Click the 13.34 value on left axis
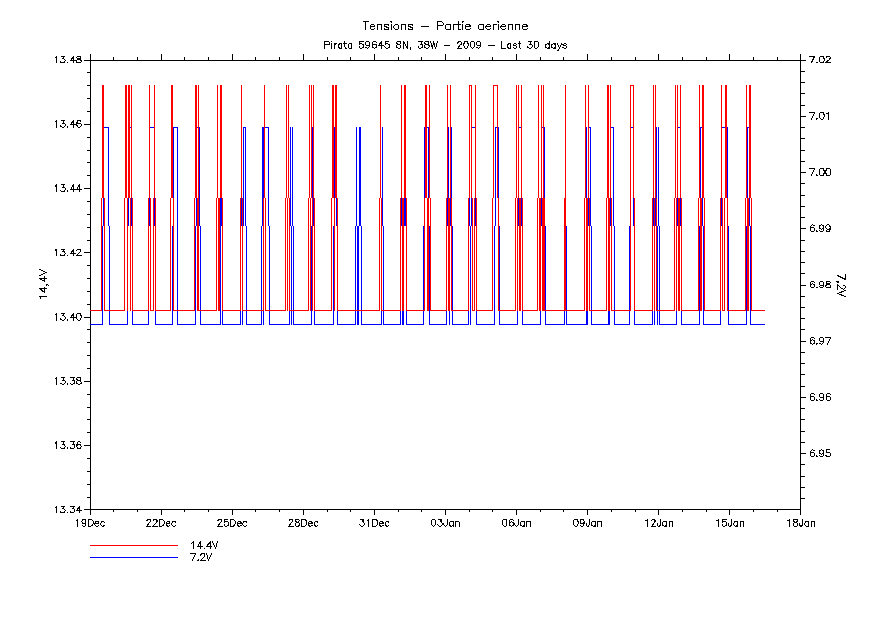This screenshot has width=891, height=630. (x=69, y=510)
